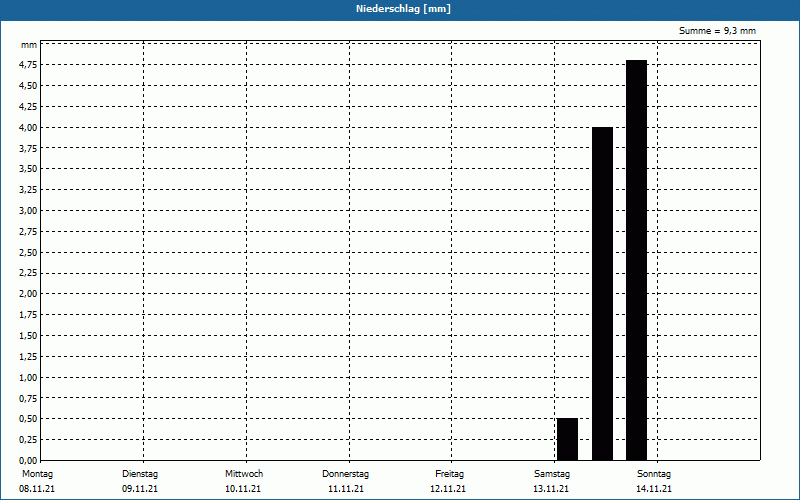Screen dimensions: 800x500
Task: Click the 1,25 axis value
Action: [x=28, y=357]
